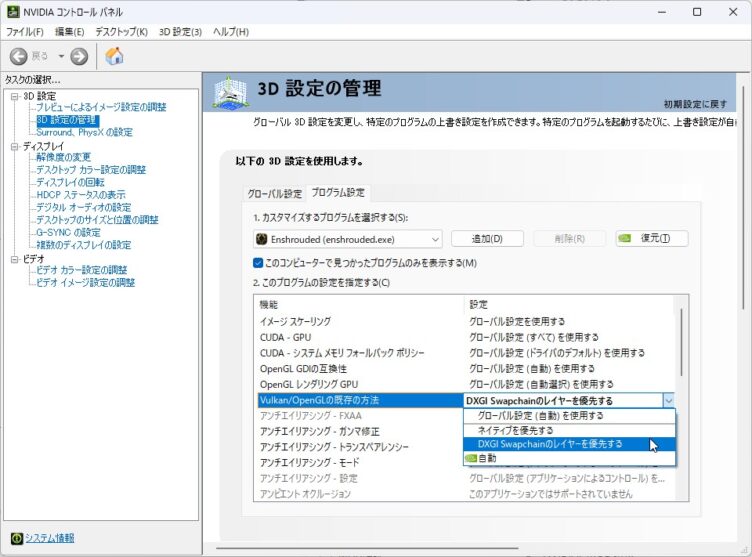
Task: Choose 自動 option in dropdown list
Action: [x=569, y=458]
